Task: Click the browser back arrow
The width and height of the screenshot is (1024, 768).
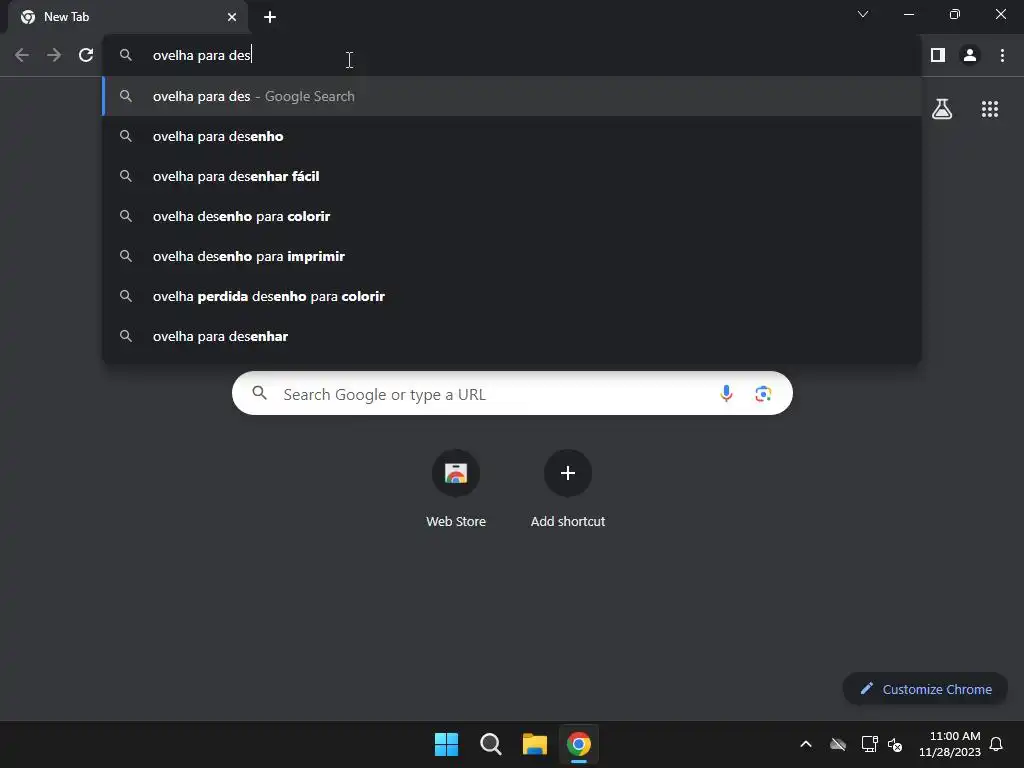Action: click(22, 56)
